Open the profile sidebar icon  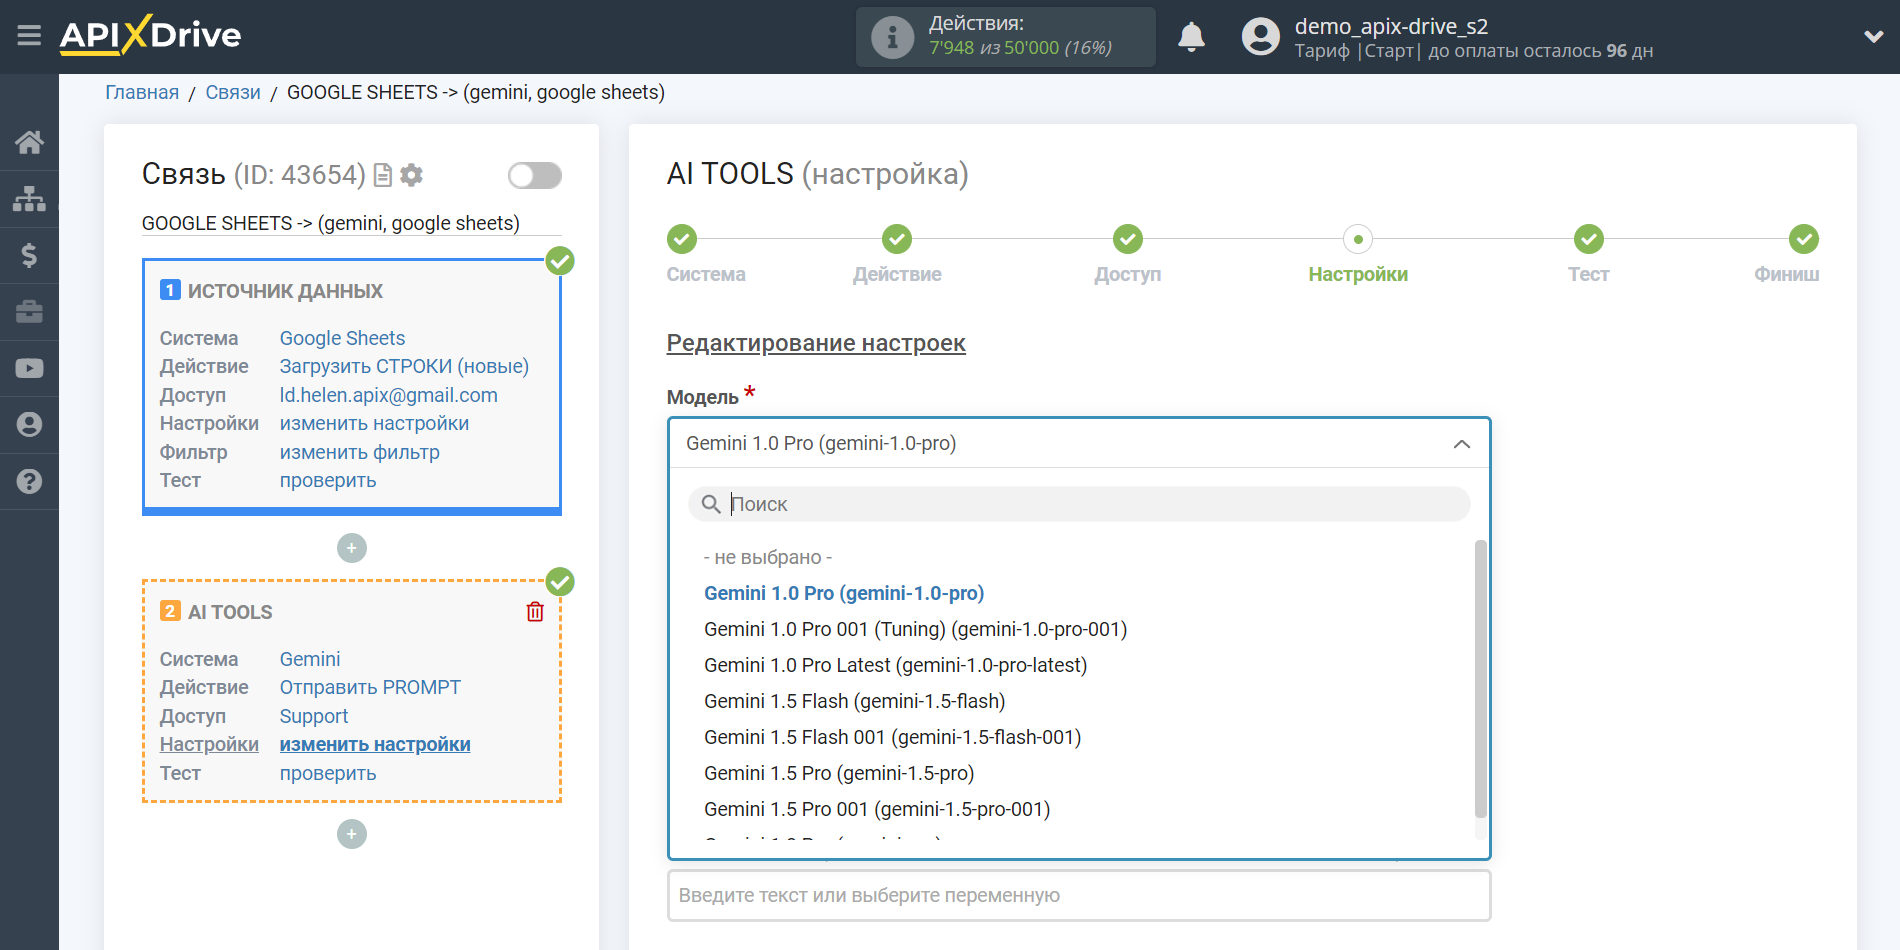29,425
